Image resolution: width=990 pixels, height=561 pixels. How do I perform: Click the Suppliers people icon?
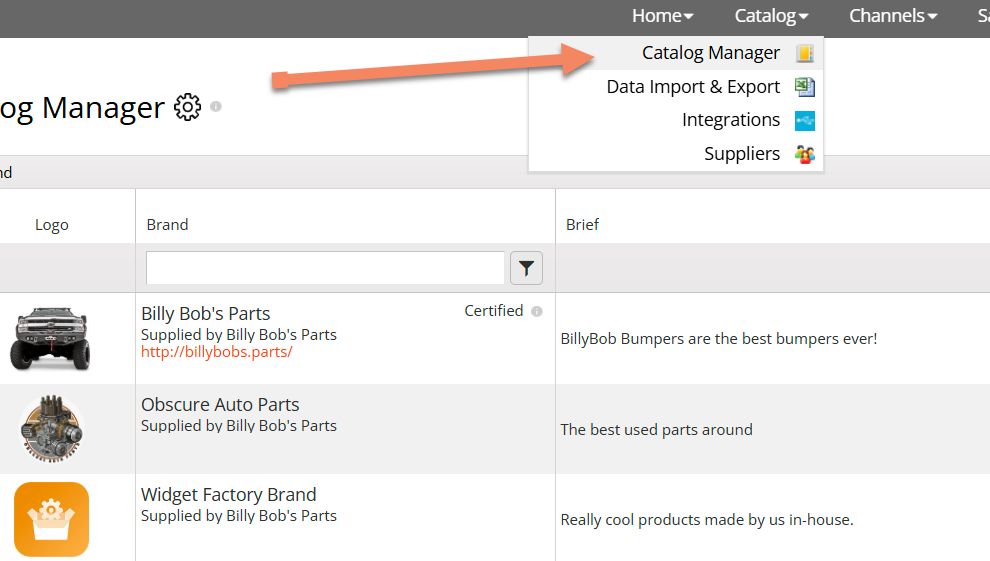805,154
